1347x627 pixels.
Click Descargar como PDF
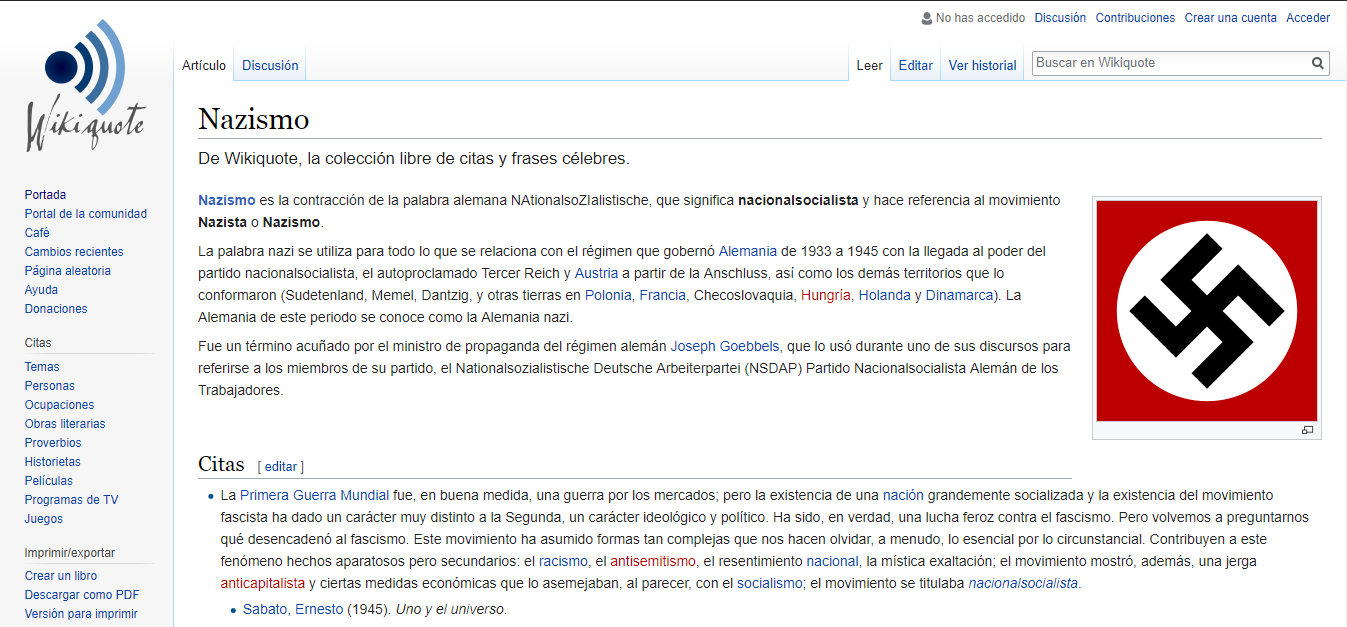click(82, 595)
